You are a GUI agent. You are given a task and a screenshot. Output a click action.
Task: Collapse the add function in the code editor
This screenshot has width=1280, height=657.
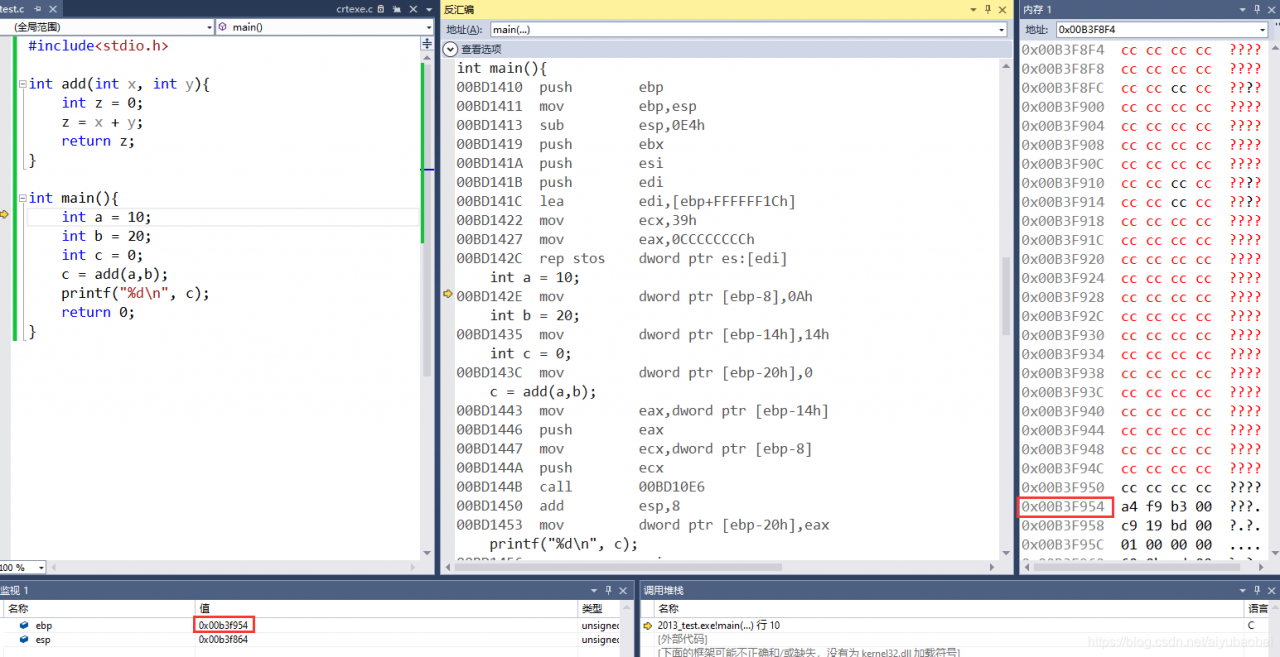[21, 84]
